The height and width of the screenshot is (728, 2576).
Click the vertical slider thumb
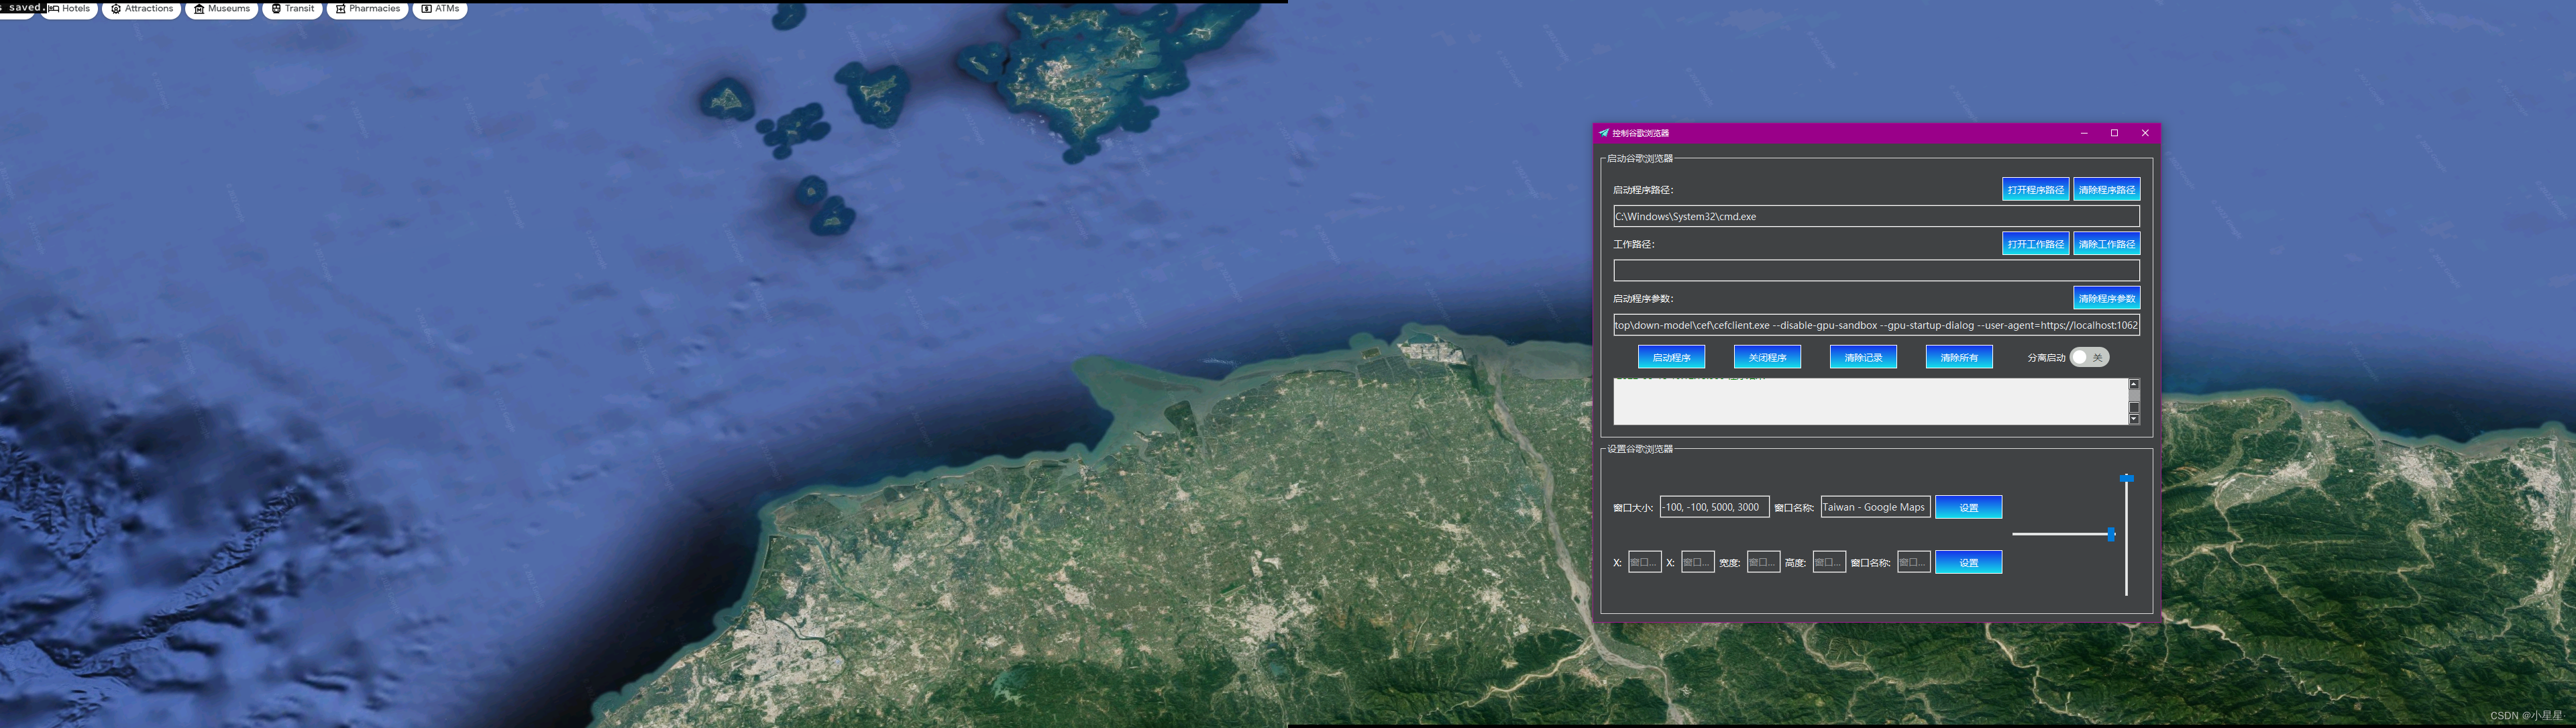coord(2126,479)
